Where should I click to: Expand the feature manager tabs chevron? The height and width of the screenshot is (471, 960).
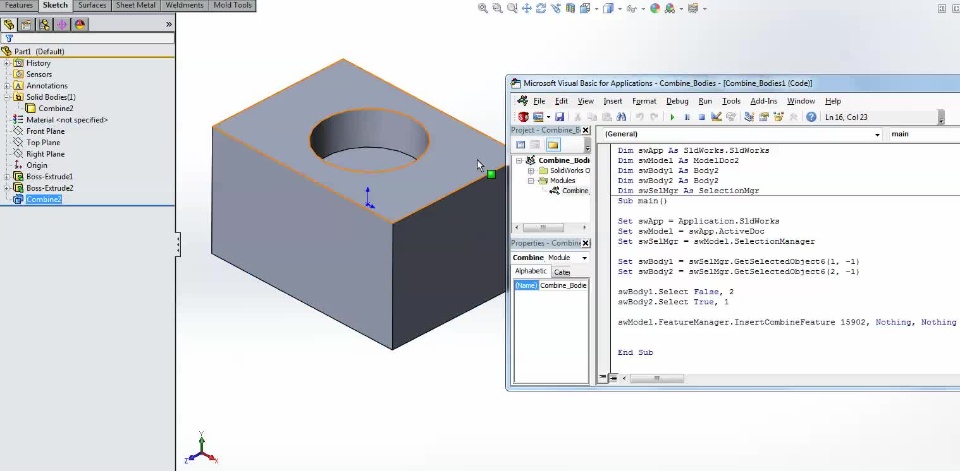[x=169, y=24]
